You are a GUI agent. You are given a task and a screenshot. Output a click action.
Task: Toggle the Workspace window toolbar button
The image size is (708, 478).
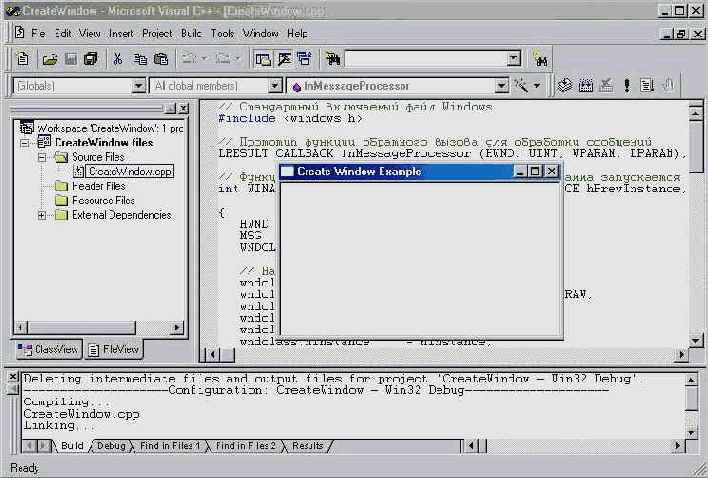(263, 60)
